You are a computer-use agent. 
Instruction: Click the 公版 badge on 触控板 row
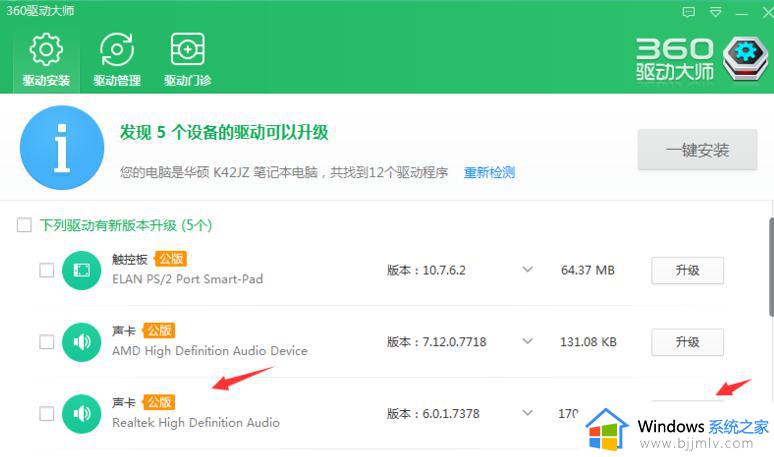[x=170, y=259]
